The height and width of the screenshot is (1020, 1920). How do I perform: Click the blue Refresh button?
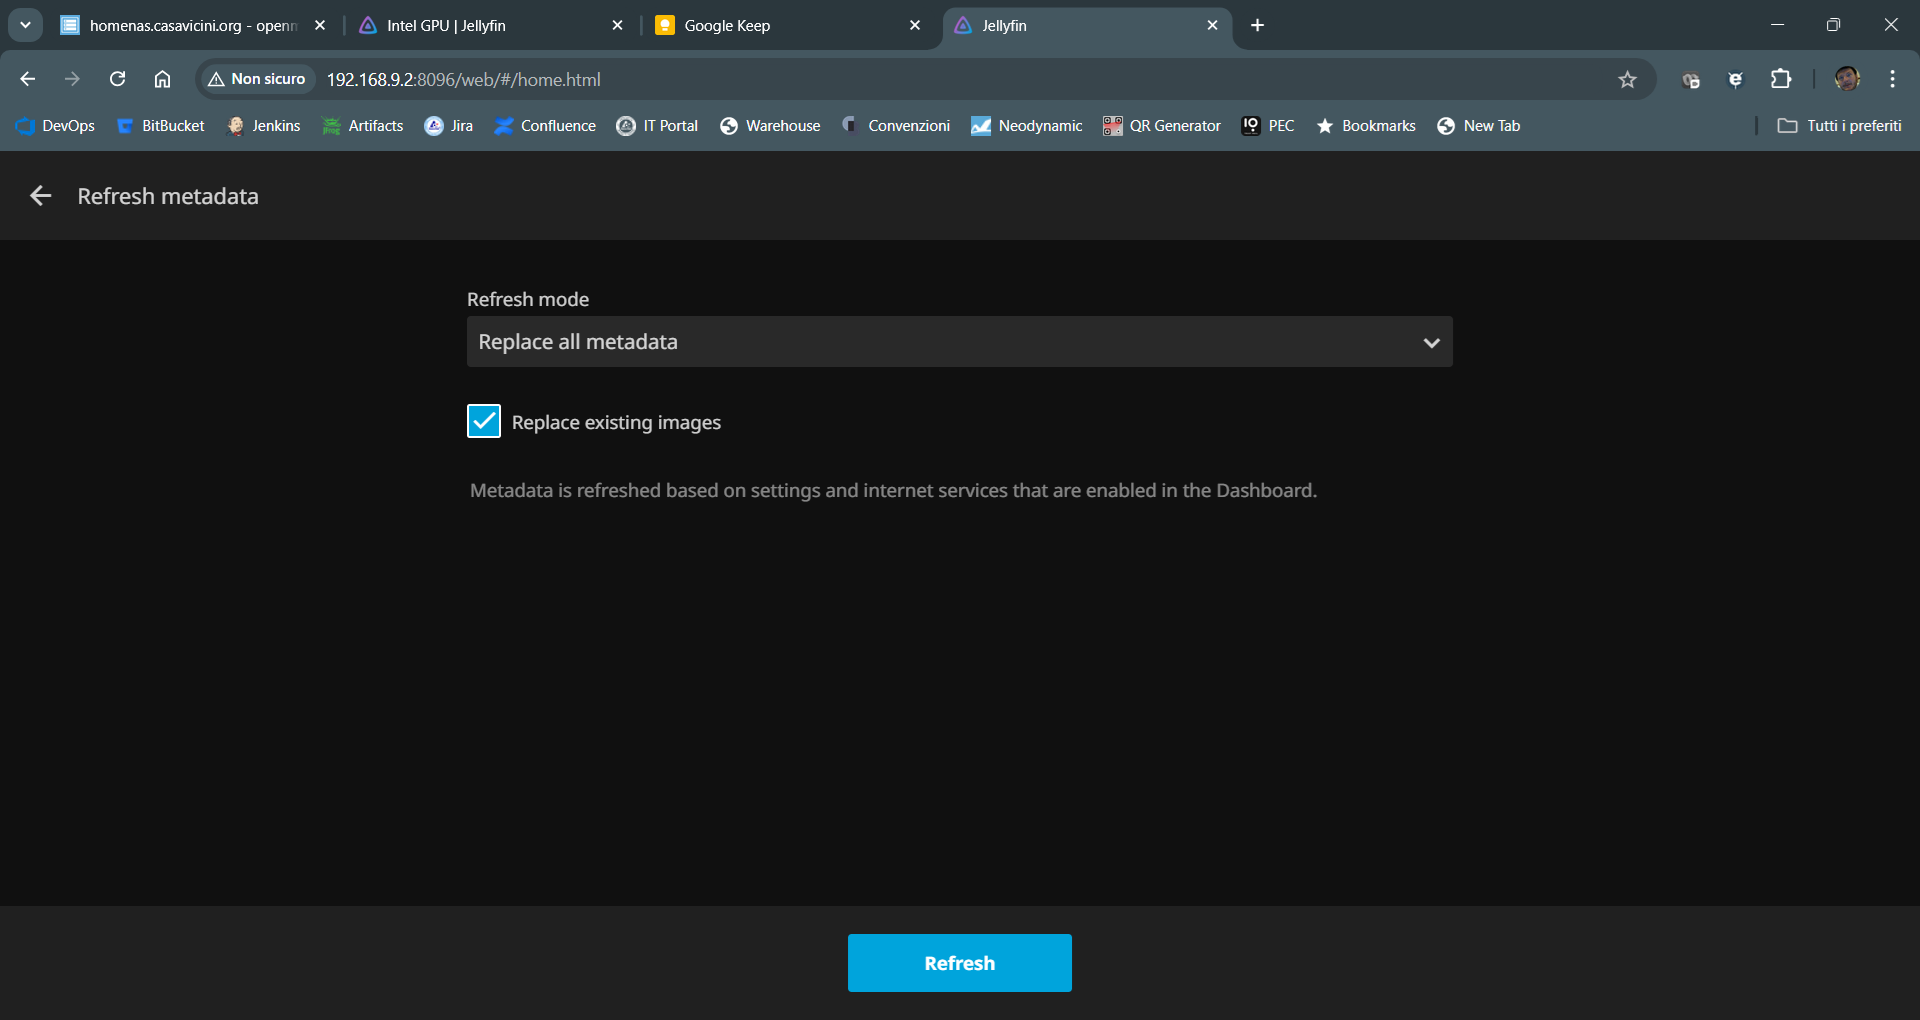(959, 963)
